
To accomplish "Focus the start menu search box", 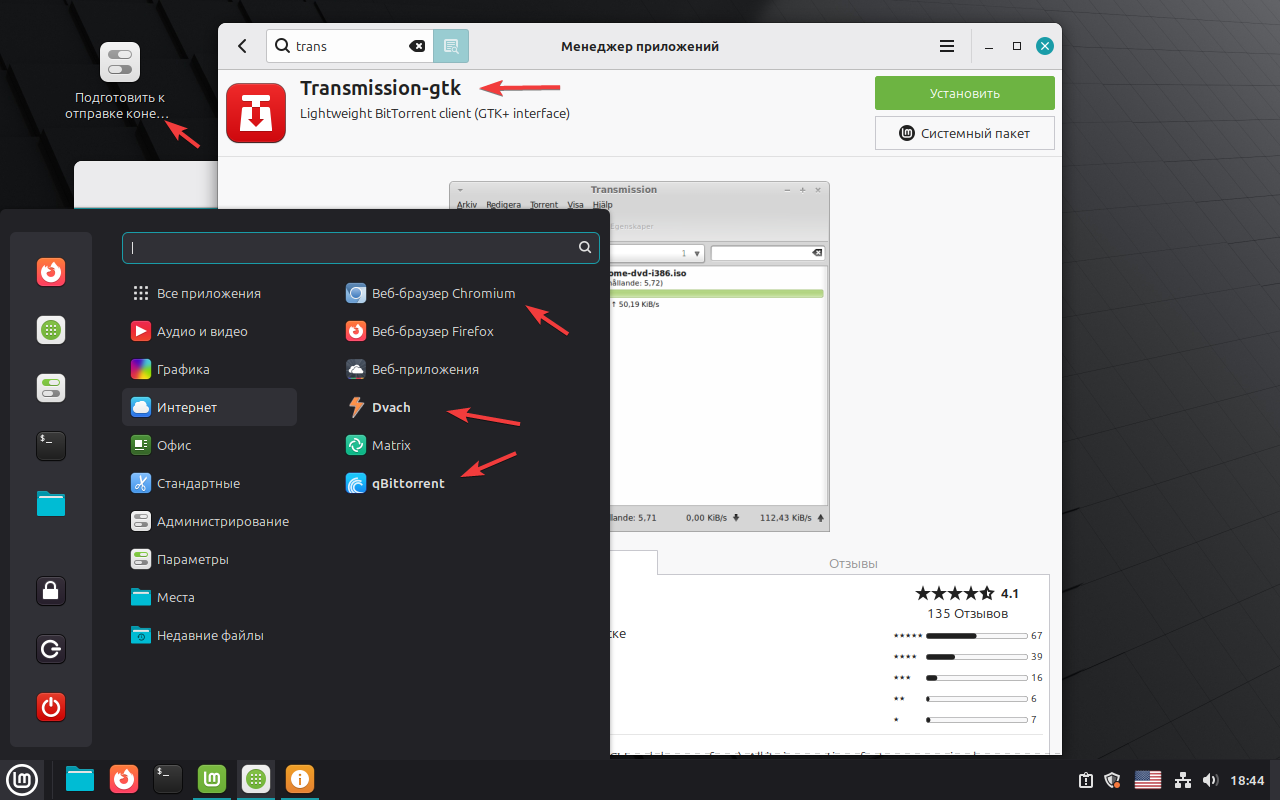I will point(361,248).
